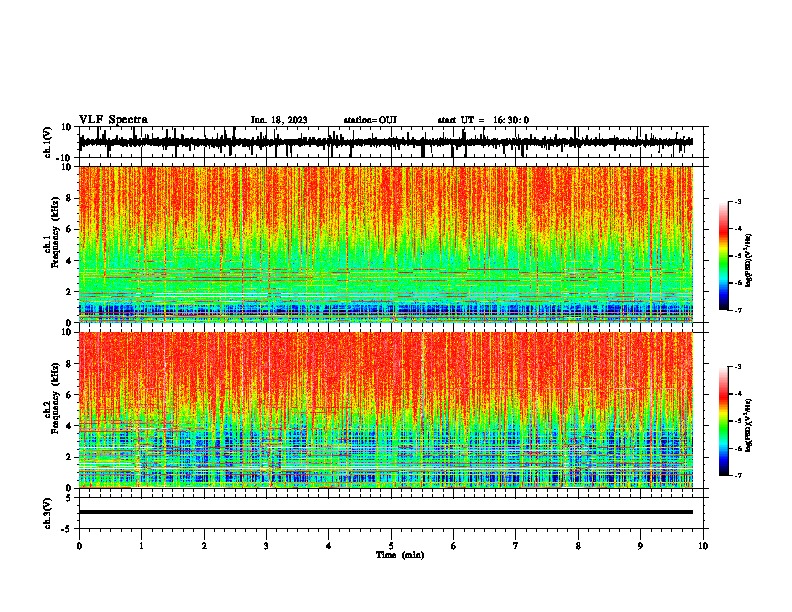792x612 pixels.
Task: Click the "Time (min)" axis label
Action: point(400,555)
